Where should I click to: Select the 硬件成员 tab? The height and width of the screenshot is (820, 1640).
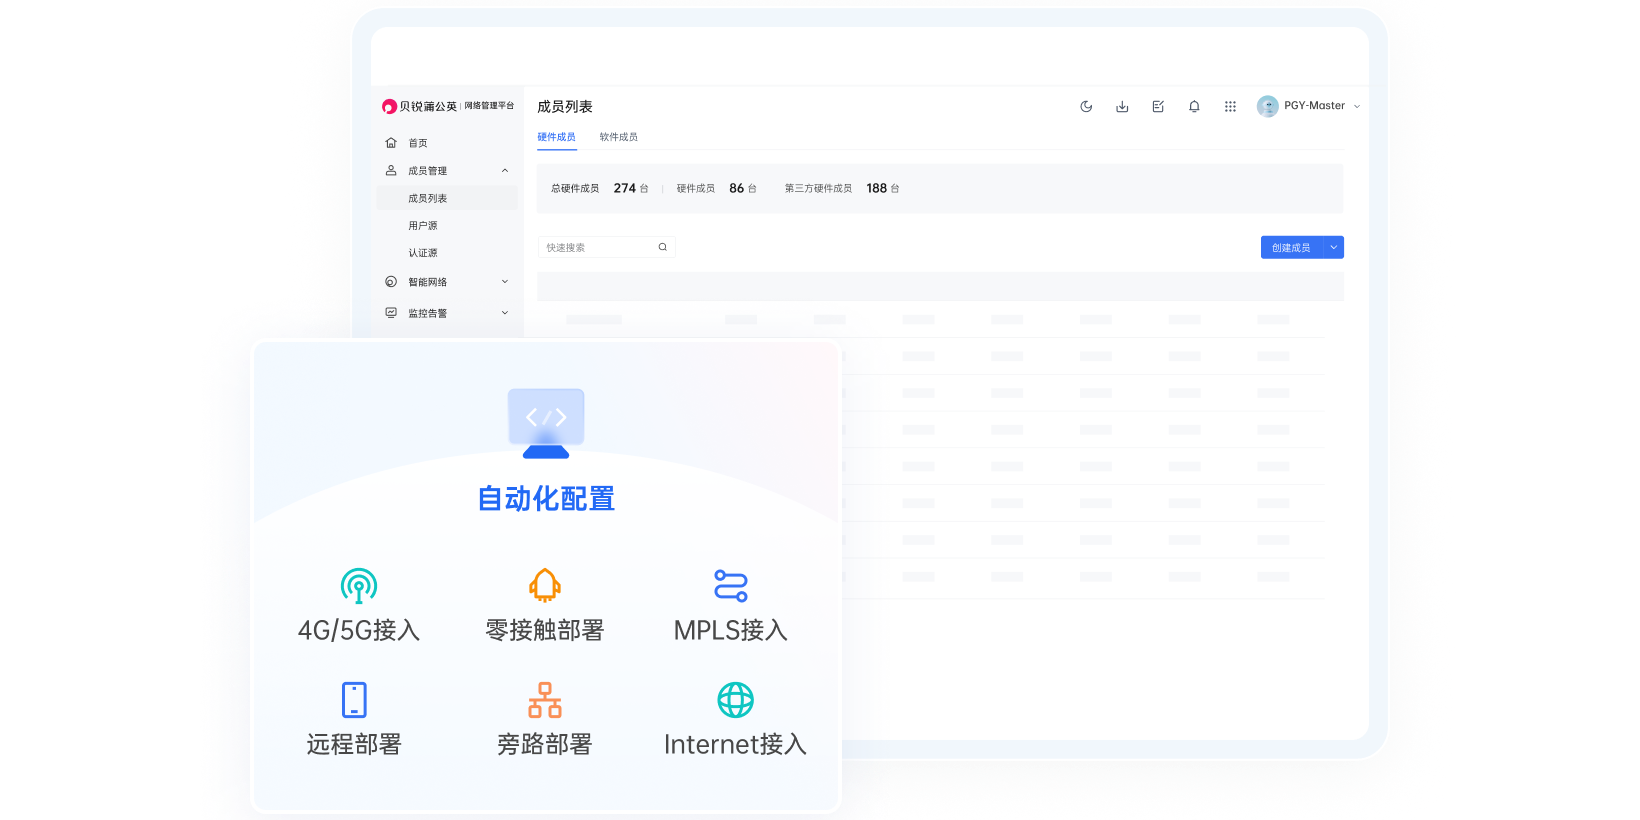556,137
